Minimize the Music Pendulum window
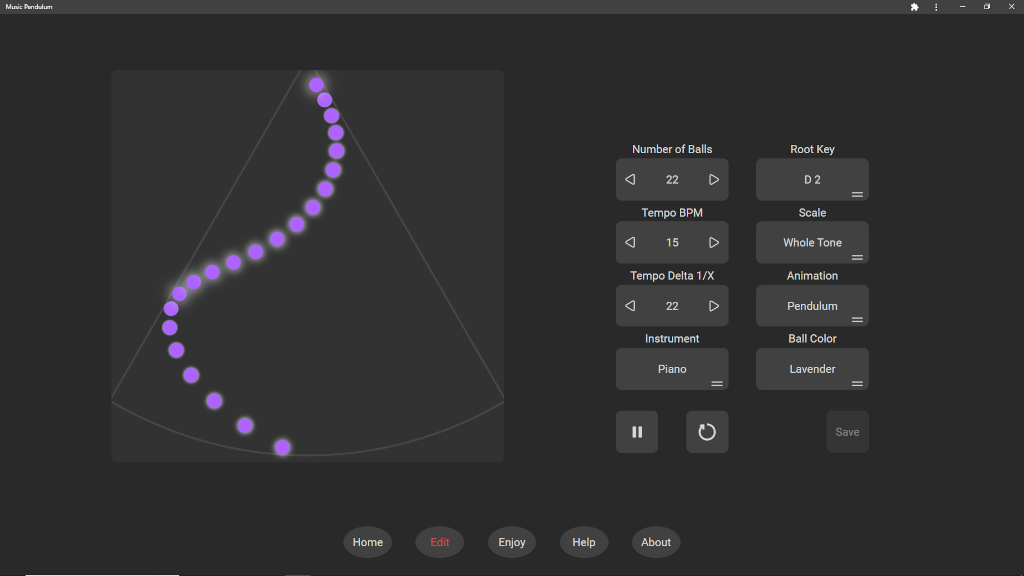Screen dimensions: 1024x576 click(962, 7)
